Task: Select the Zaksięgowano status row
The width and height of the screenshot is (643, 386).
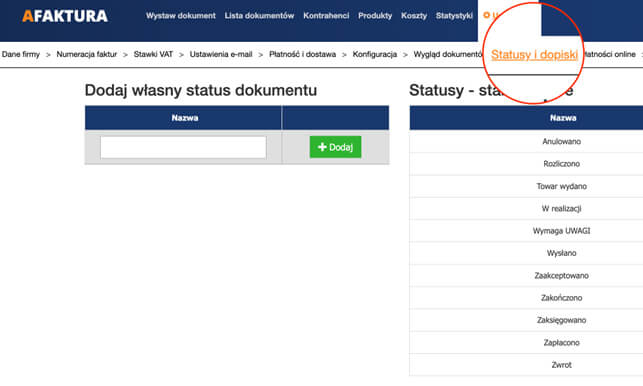Action: [526, 320]
